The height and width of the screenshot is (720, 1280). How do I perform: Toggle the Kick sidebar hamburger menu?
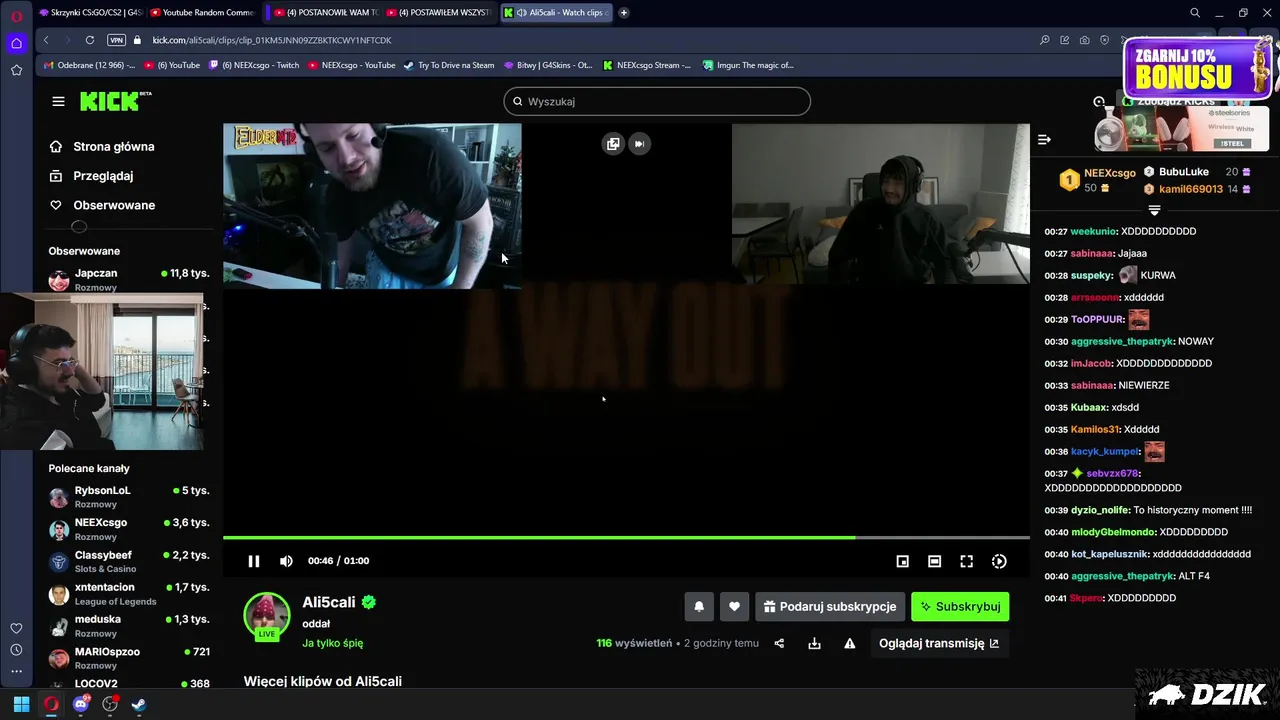(58, 101)
